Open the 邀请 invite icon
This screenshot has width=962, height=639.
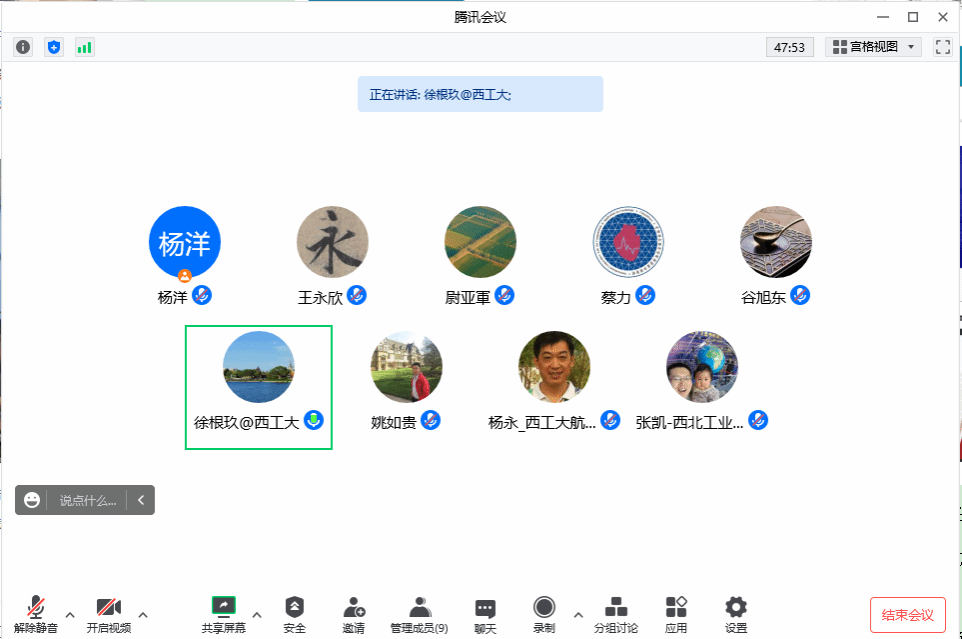click(x=353, y=613)
